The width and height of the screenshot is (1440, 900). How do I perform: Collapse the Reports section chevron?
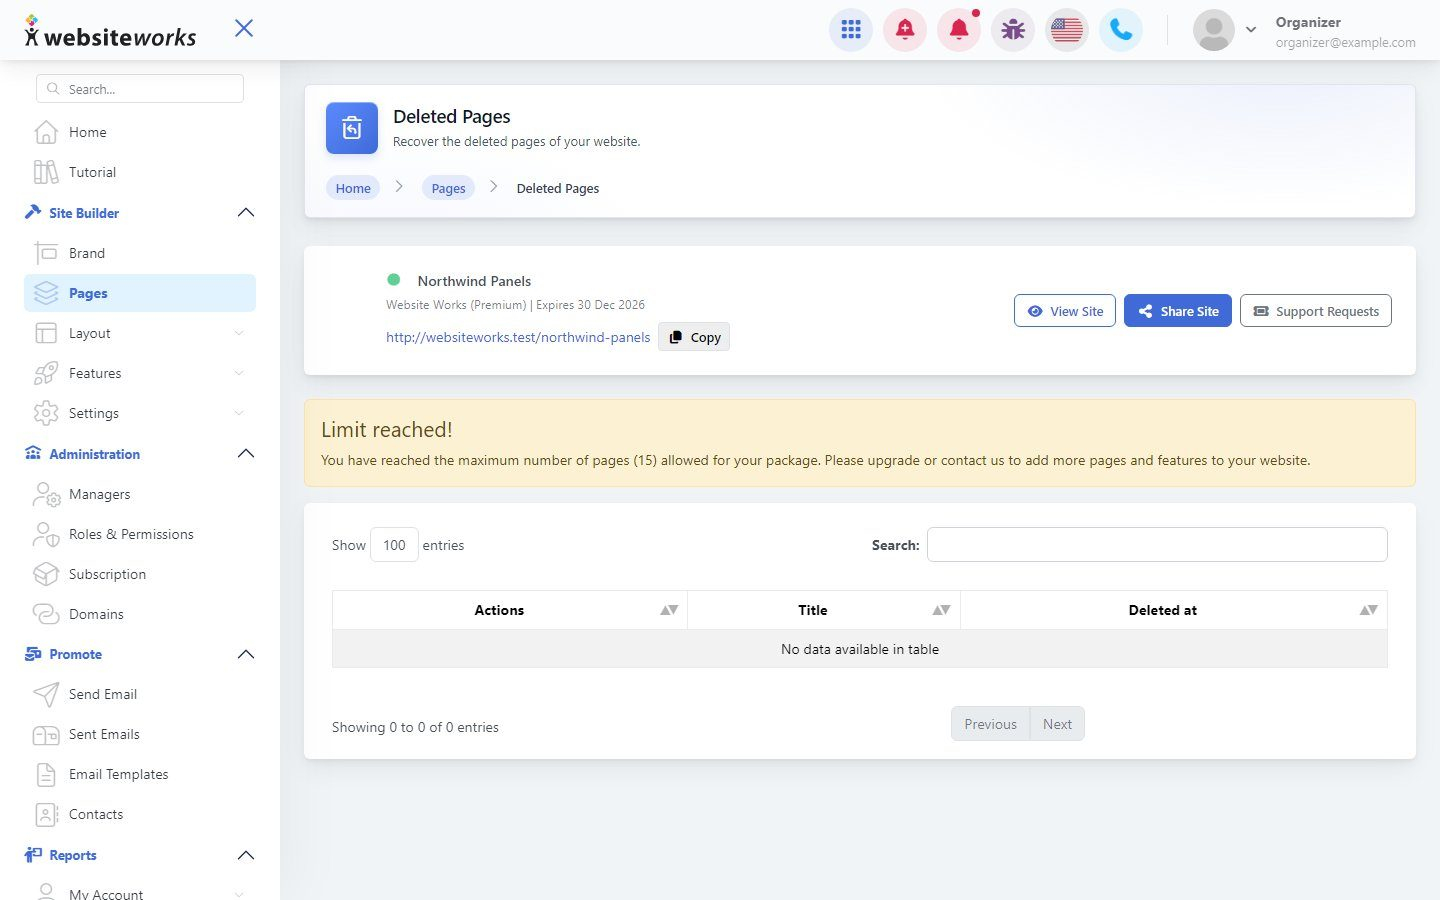(x=246, y=855)
